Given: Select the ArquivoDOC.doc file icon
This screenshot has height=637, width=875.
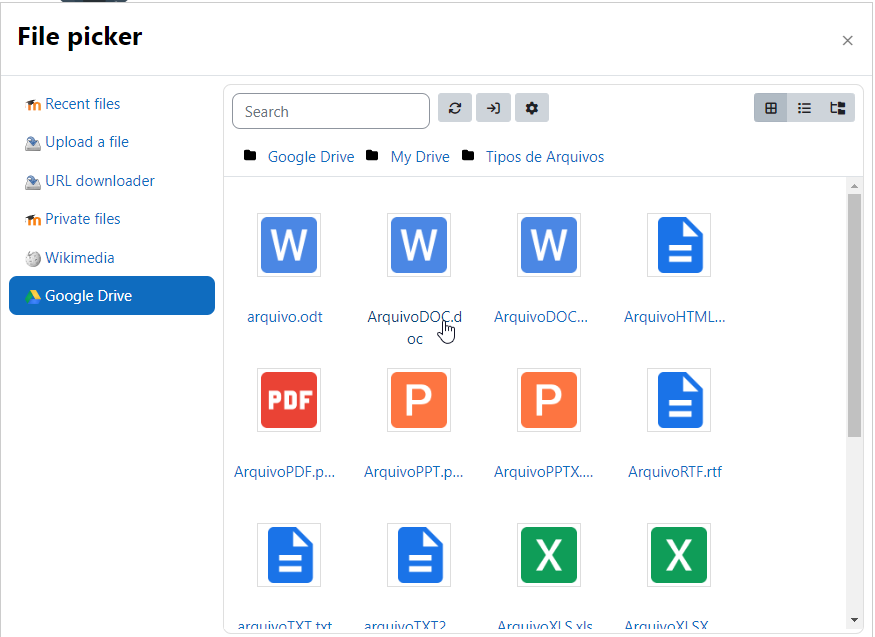Looking at the screenshot, I should tap(419, 245).
